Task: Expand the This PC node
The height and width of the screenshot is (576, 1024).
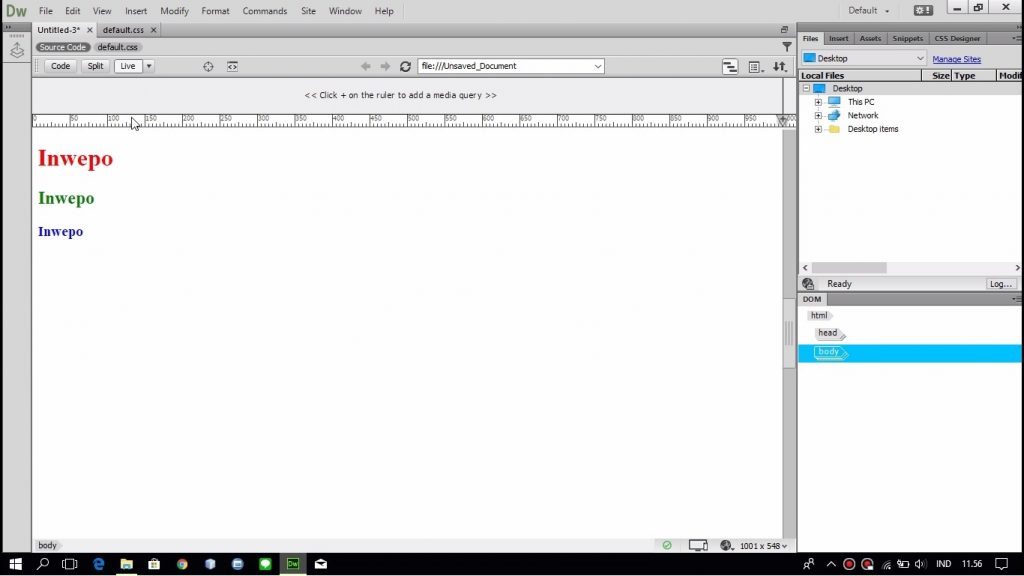Action: pos(818,102)
